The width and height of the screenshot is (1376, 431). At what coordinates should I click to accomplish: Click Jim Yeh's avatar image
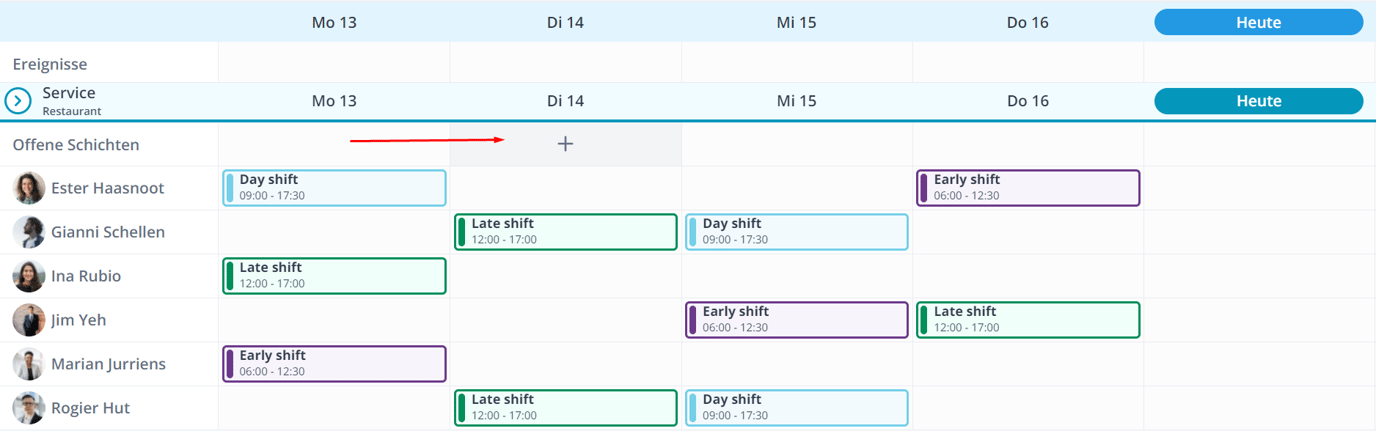(x=29, y=320)
